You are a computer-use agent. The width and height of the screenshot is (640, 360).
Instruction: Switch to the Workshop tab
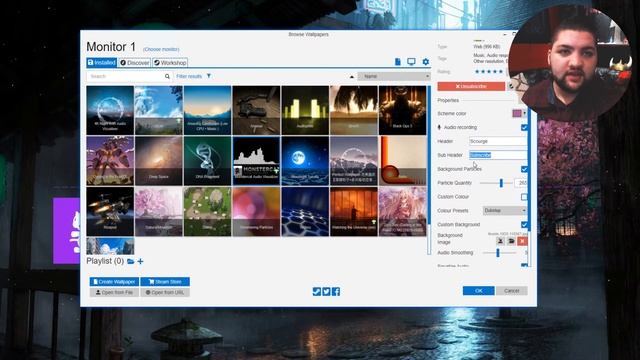coord(170,62)
